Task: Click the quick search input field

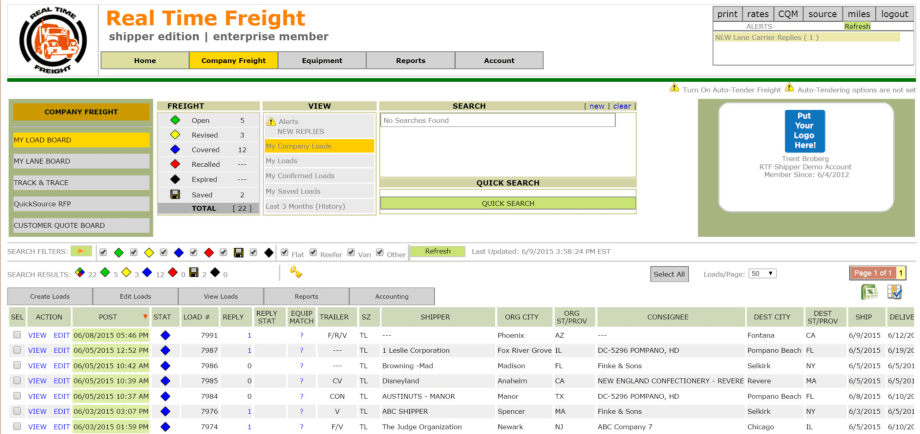Action: tap(508, 193)
